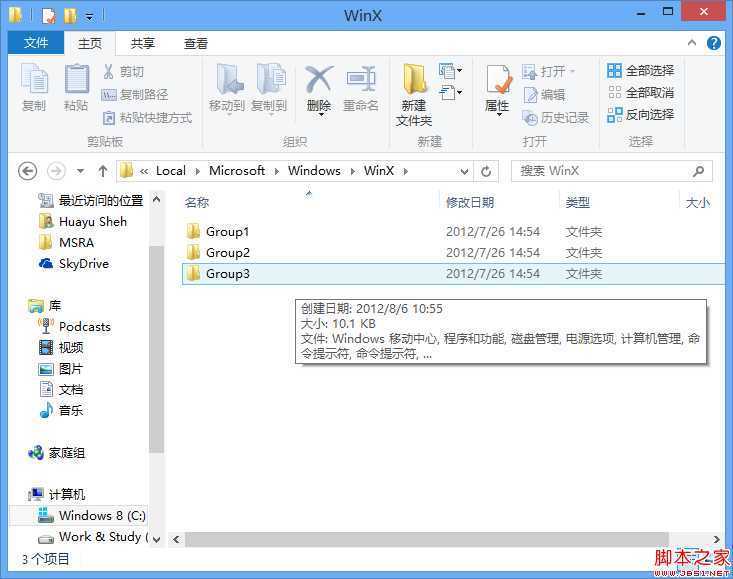Open the Quick Access Toolbar customize dropdown
The image size is (733, 579).
coord(89,17)
